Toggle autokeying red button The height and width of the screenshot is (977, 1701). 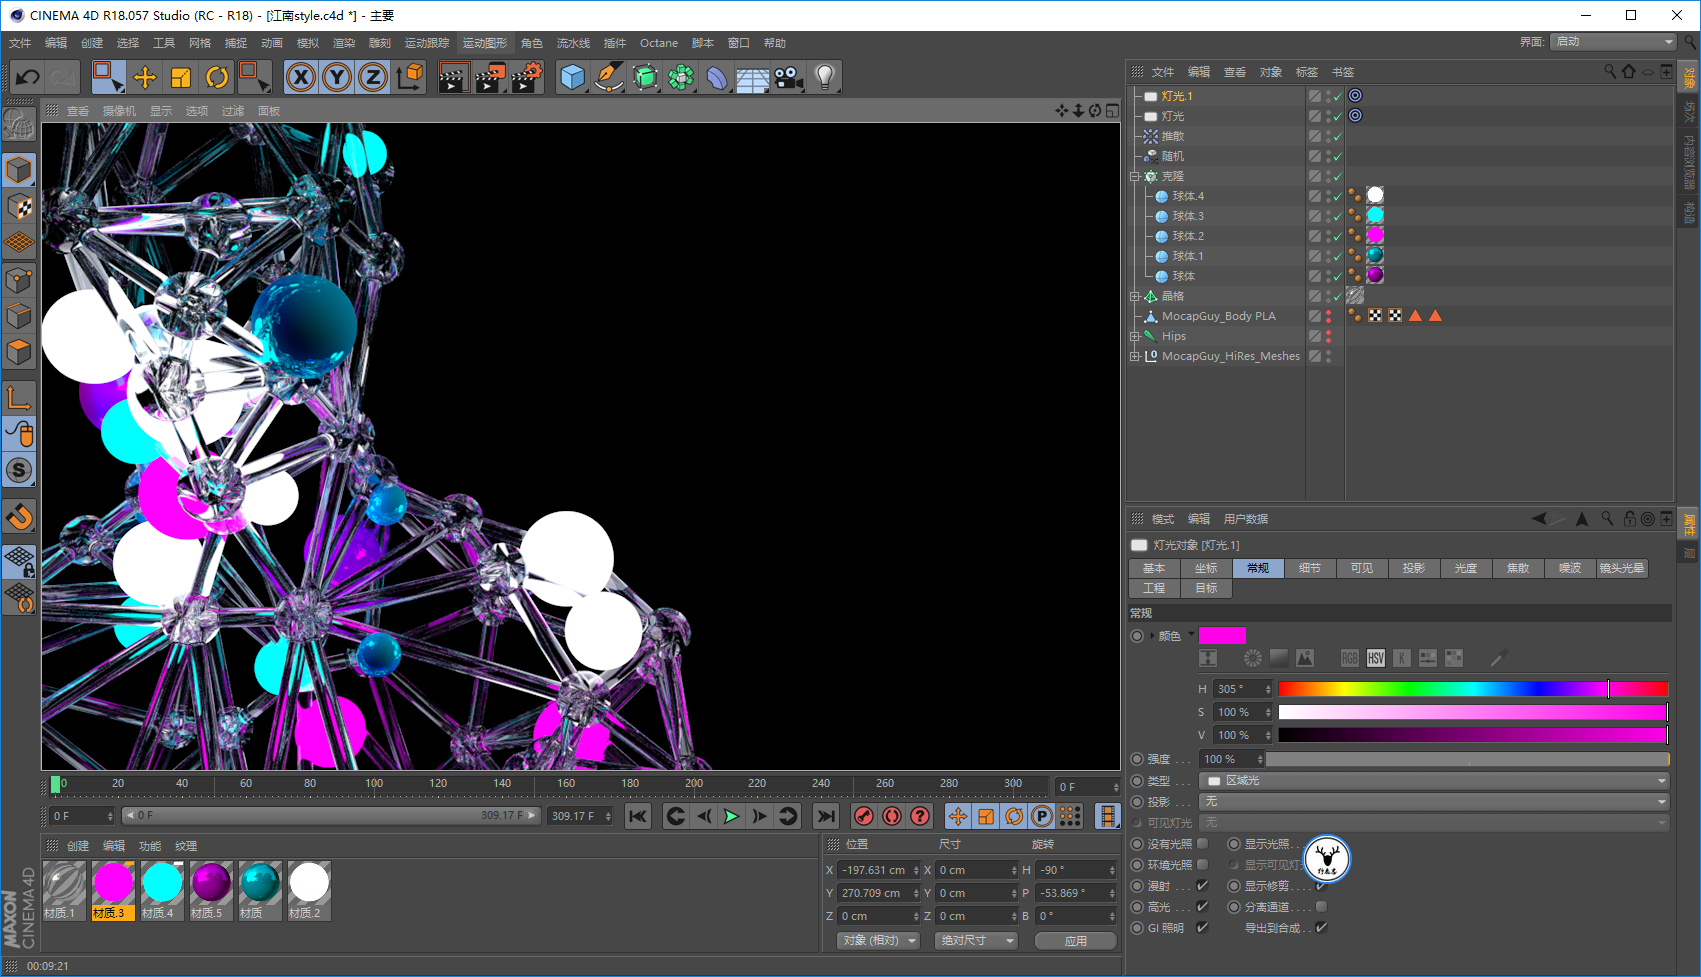(892, 816)
